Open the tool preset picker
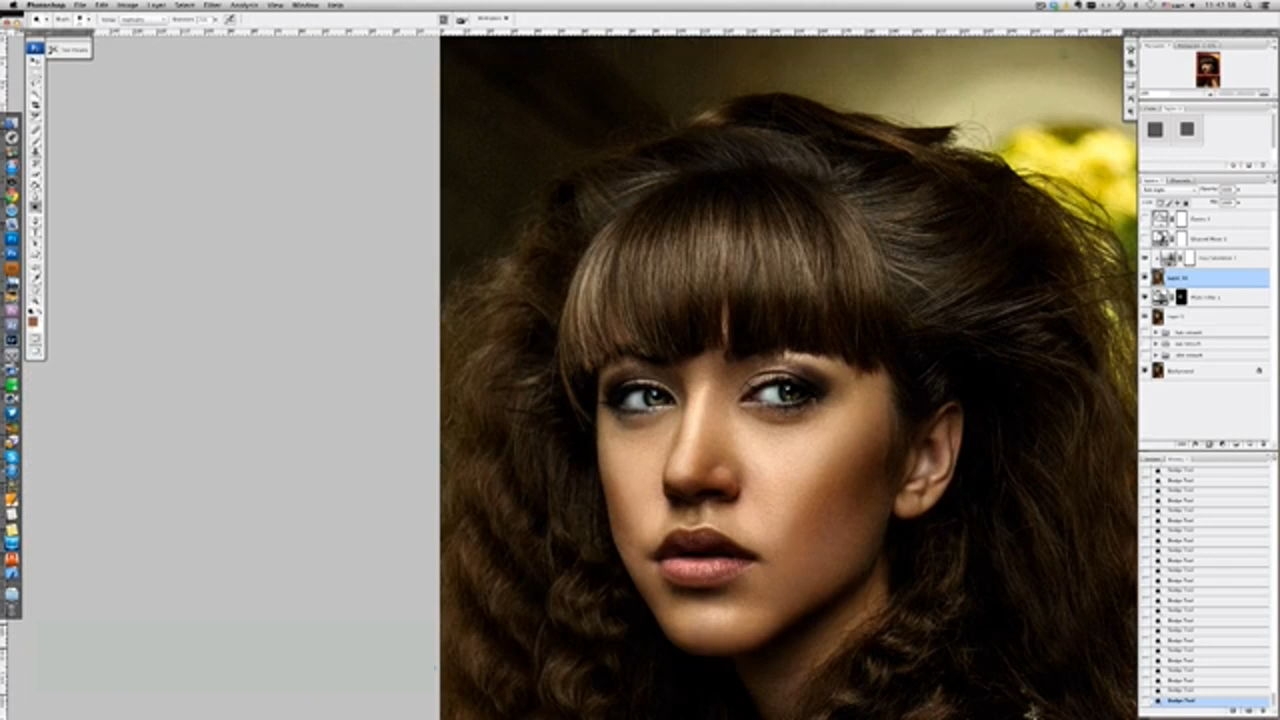 click(40, 19)
